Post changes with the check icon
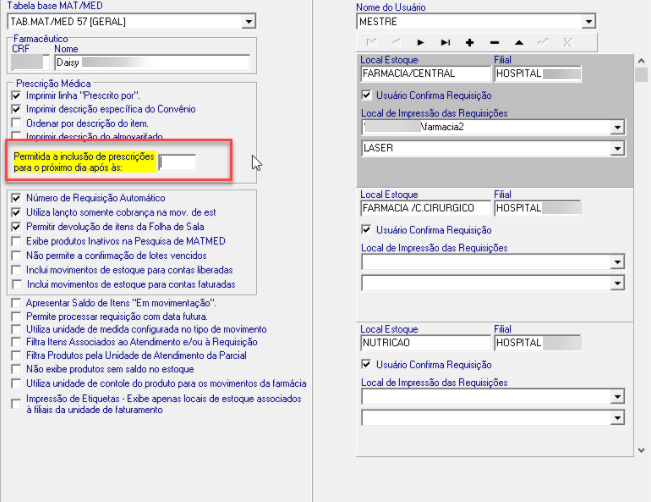This screenshot has width=651, height=502. click(x=543, y=42)
